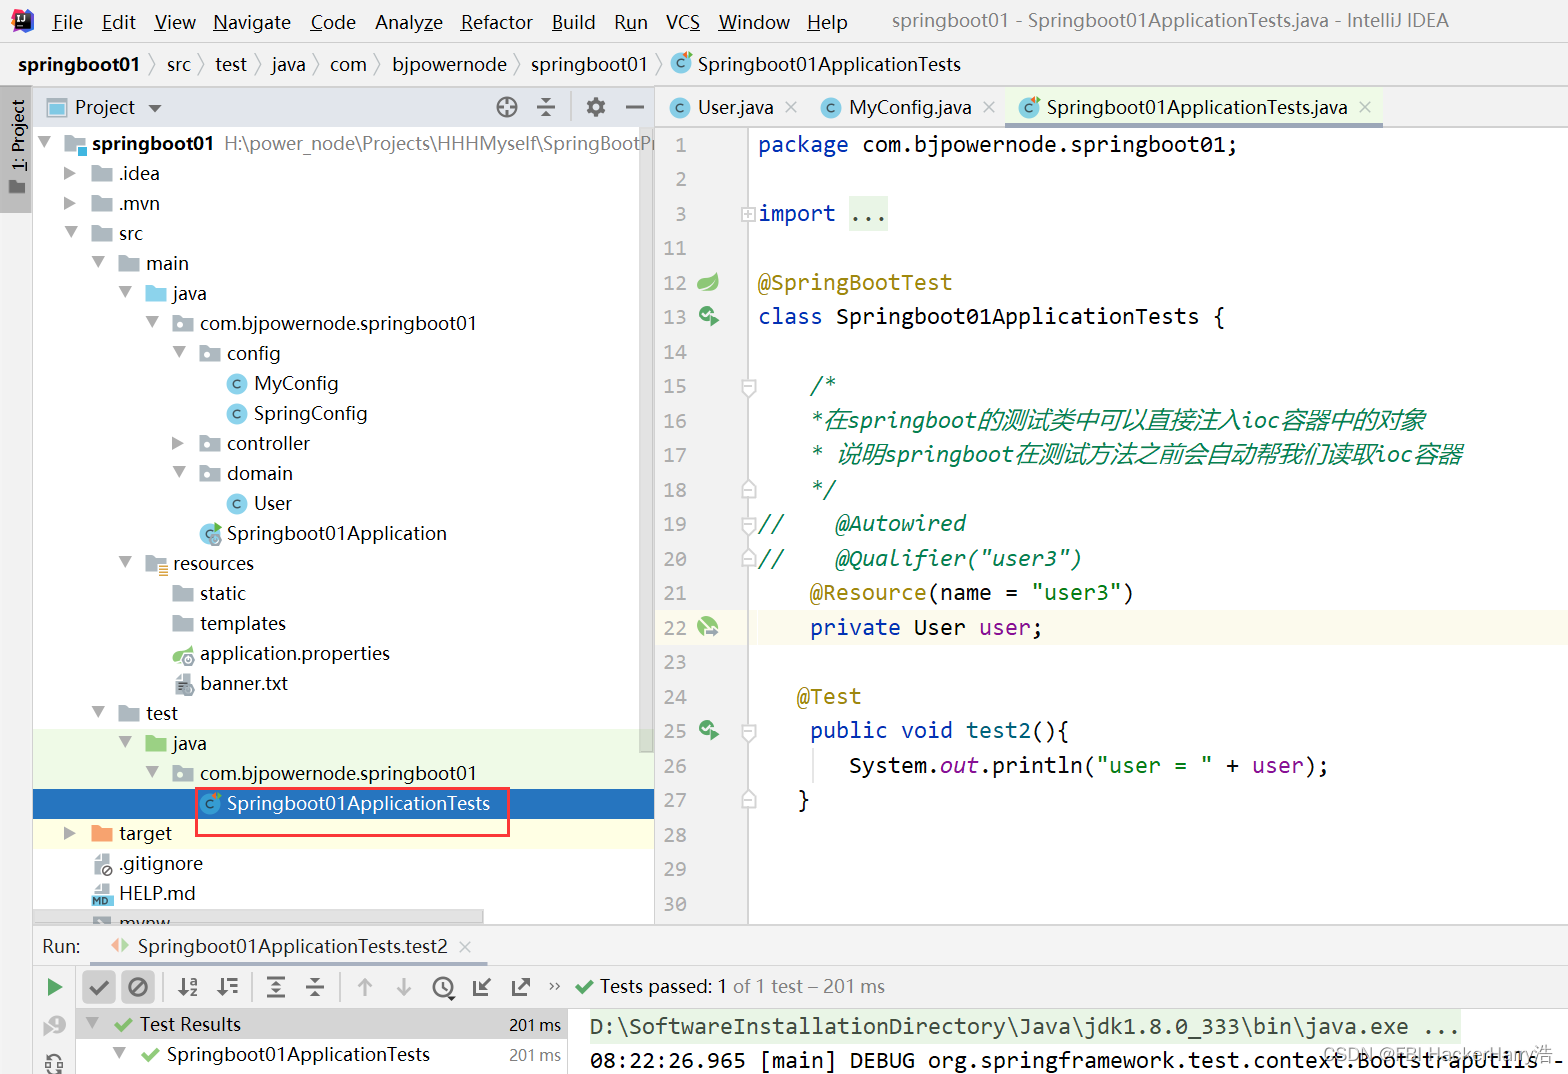Open Project panel settings gear
Screen dimensions: 1568x1074
coord(596,107)
